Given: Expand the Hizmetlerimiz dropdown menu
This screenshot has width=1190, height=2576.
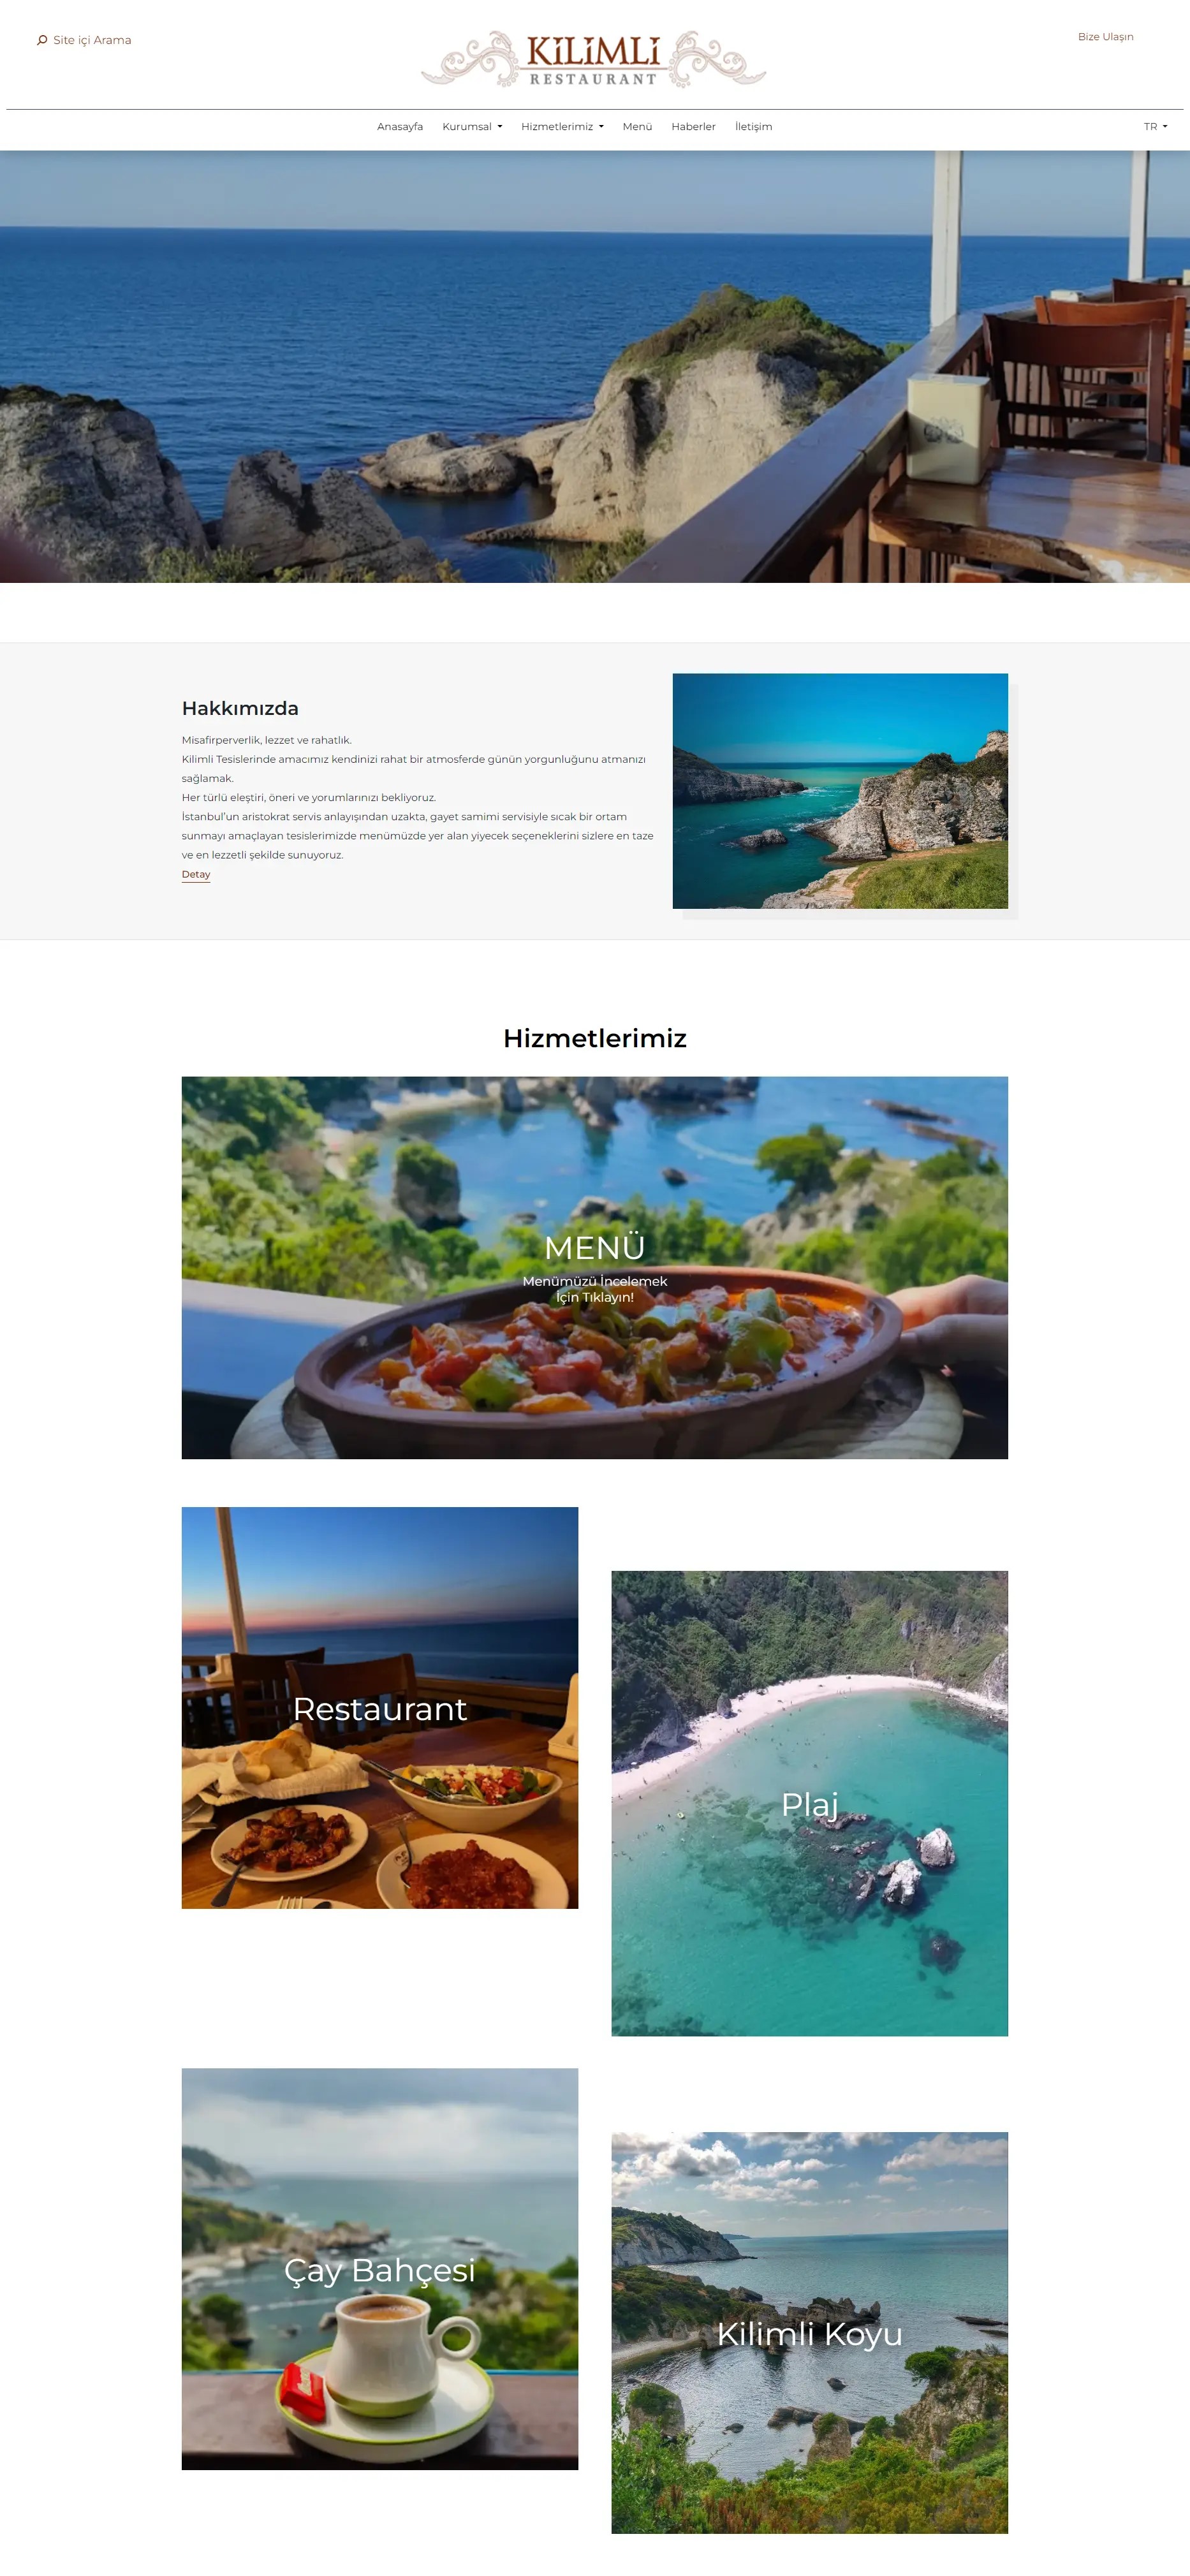Looking at the screenshot, I should [x=562, y=127].
